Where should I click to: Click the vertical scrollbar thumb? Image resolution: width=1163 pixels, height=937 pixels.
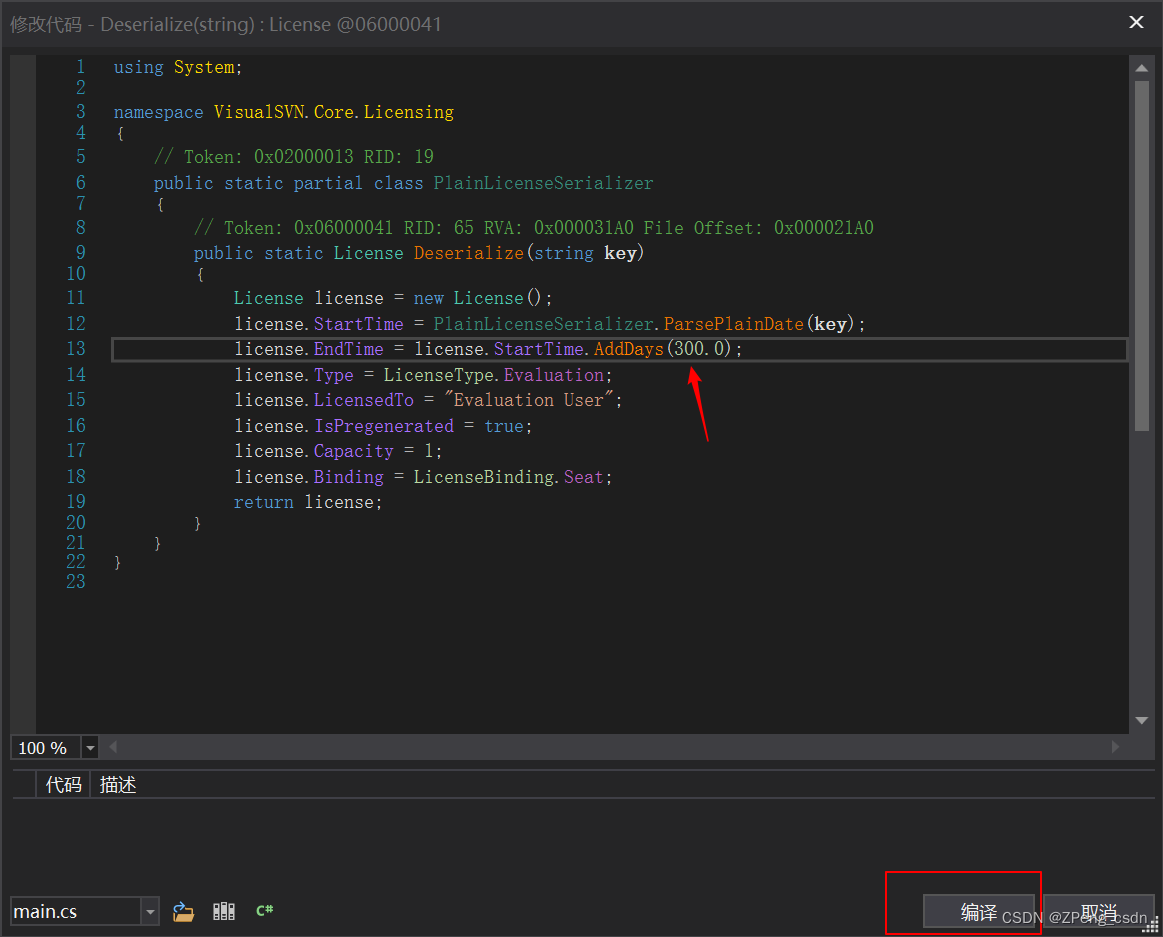tap(1141, 256)
